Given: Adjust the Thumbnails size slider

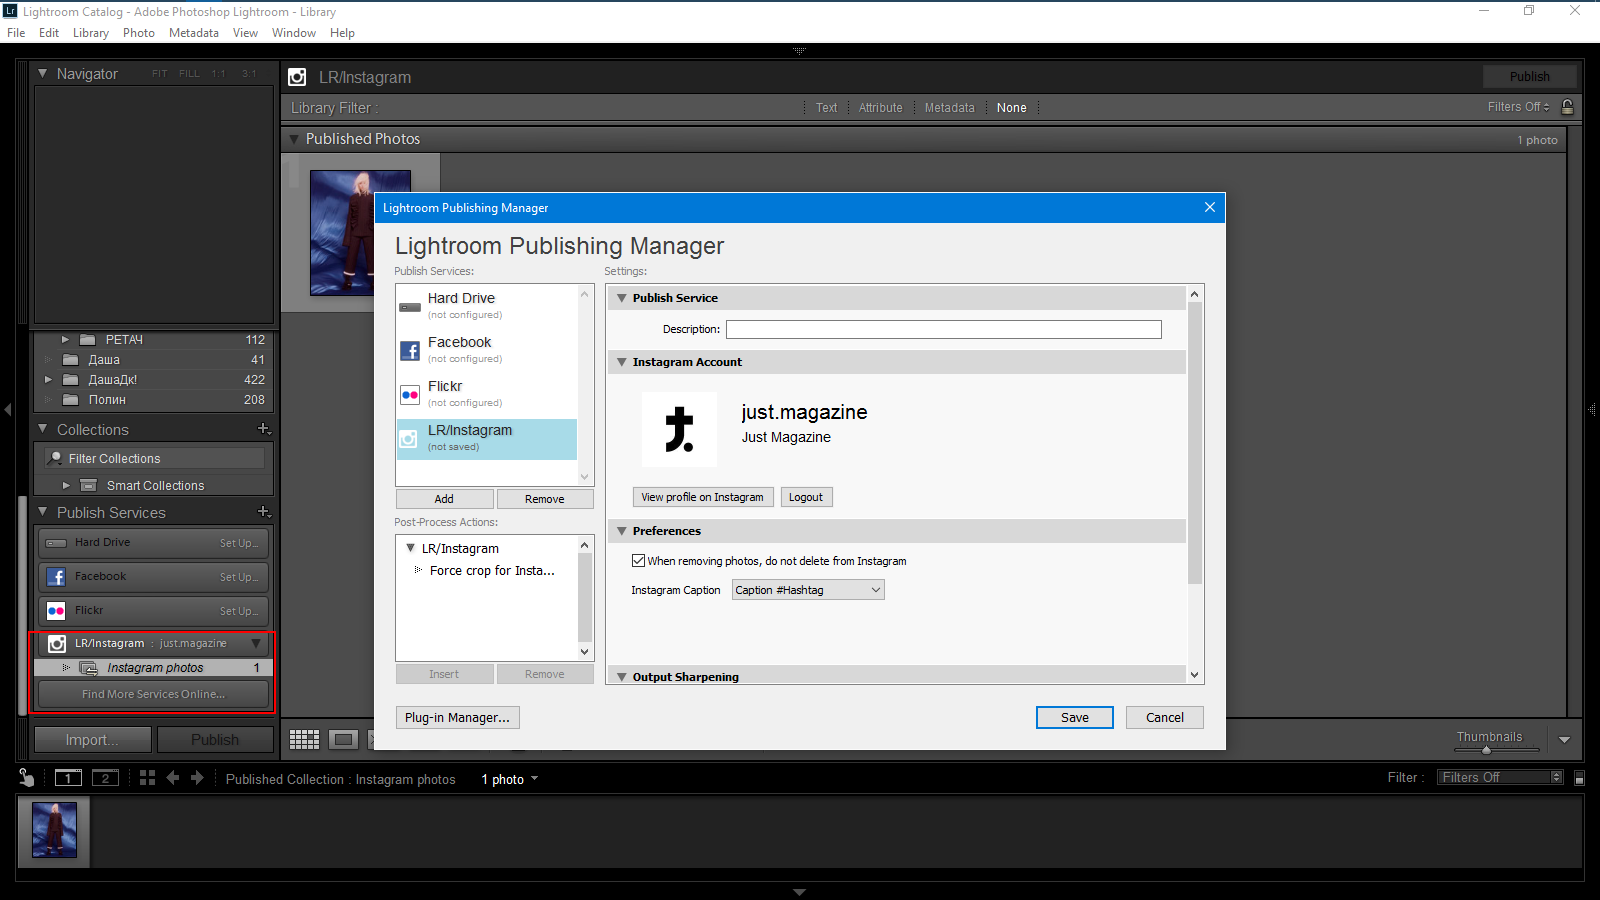Looking at the screenshot, I should click(x=1486, y=749).
